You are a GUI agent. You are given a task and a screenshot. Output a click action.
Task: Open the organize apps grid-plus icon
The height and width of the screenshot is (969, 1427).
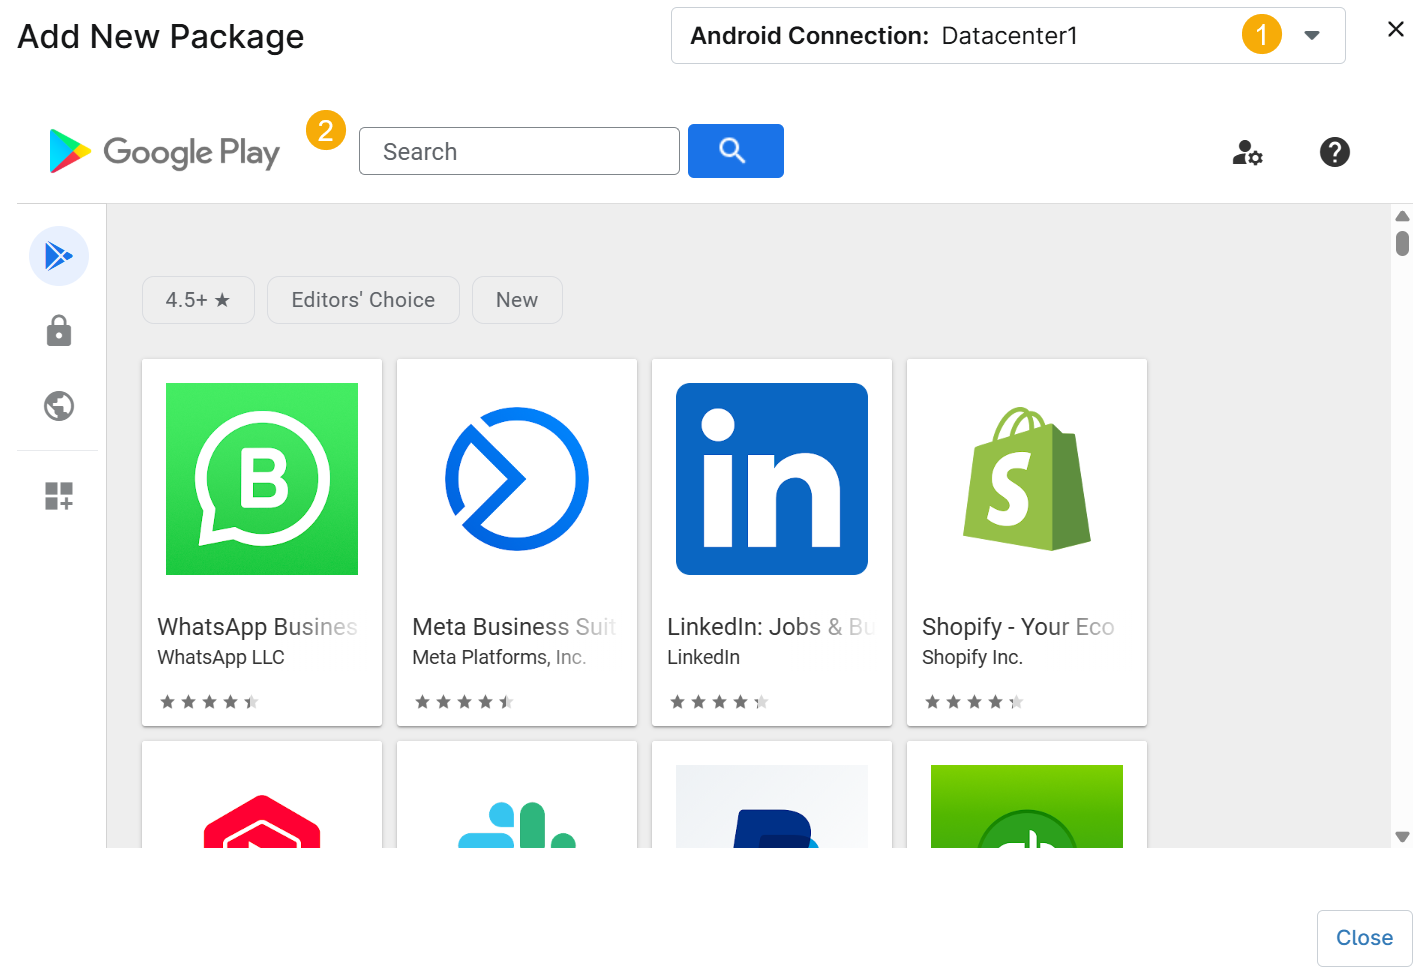point(59,496)
